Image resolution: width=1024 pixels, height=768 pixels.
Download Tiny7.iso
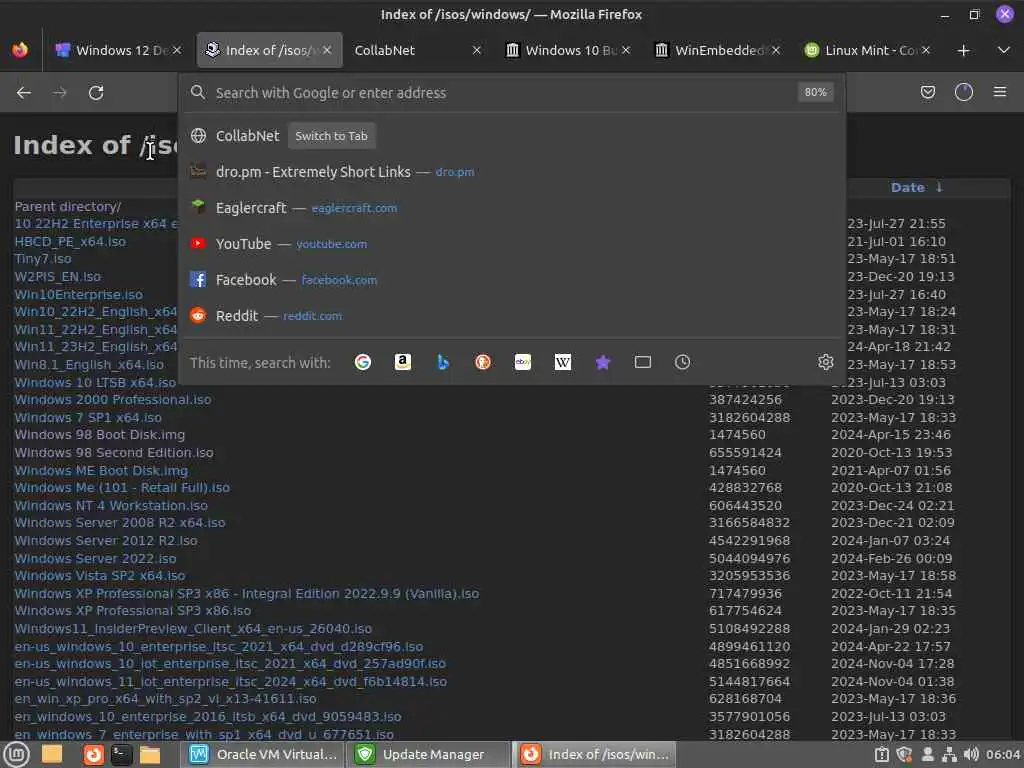click(x=43, y=259)
